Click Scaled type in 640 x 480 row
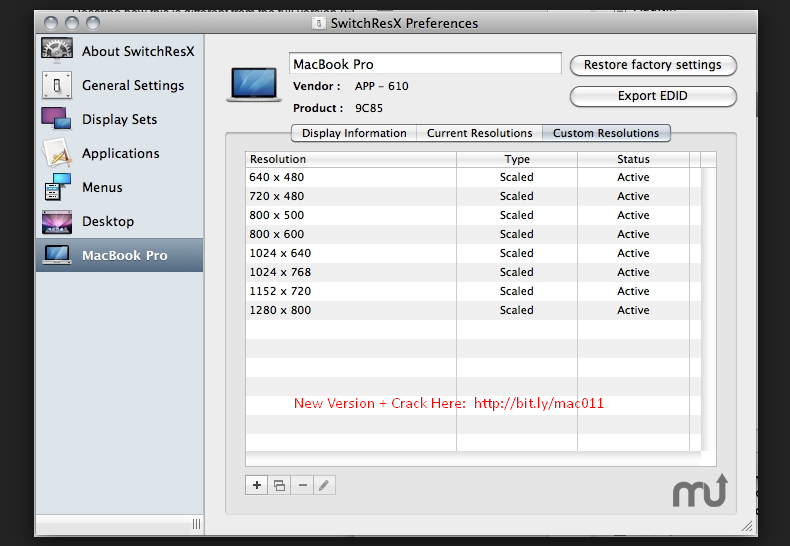 [x=516, y=177]
